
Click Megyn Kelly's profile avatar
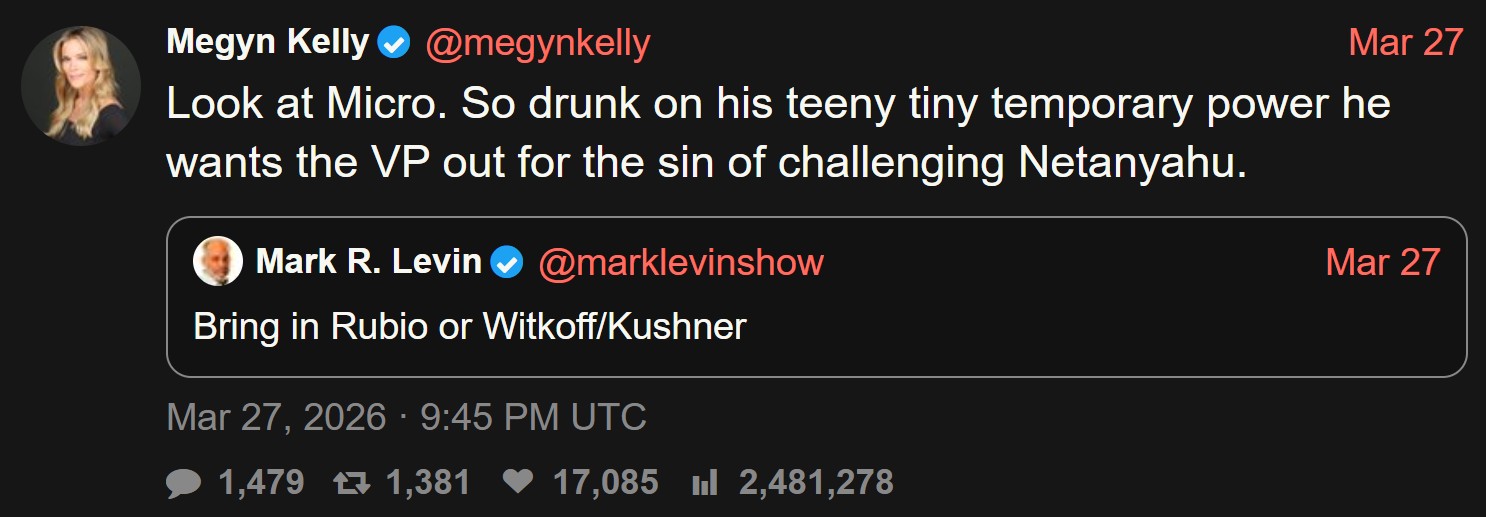(81, 86)
